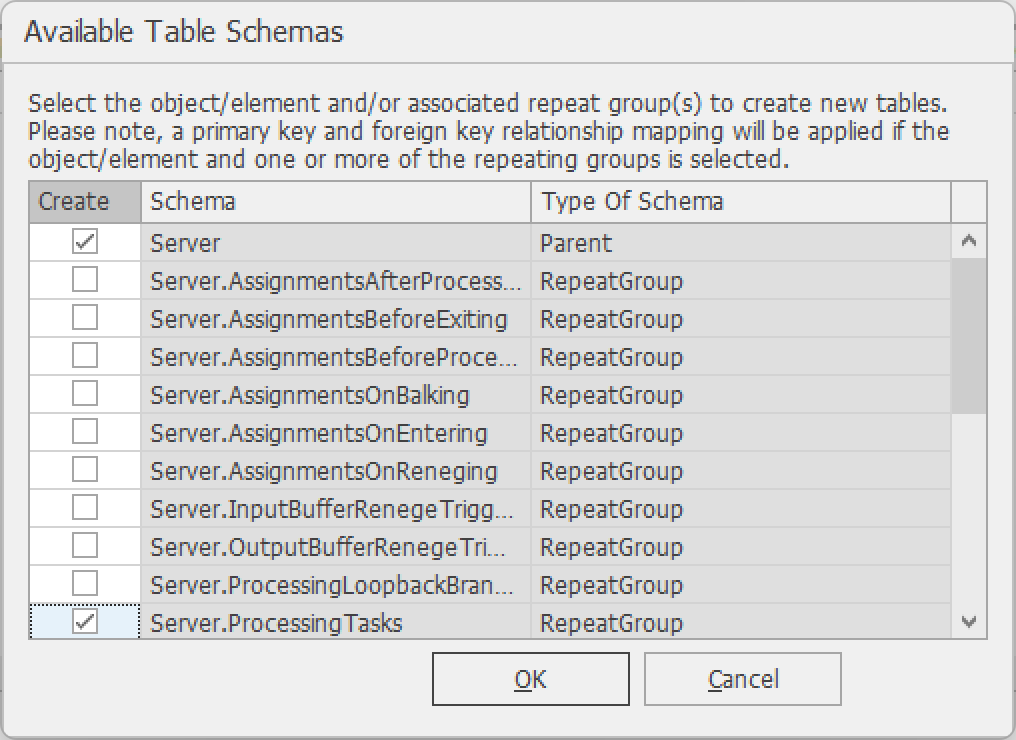Click Type Of Schema column header
Viewport: 1016px width, 740px height.
click(x=741, y=202)
